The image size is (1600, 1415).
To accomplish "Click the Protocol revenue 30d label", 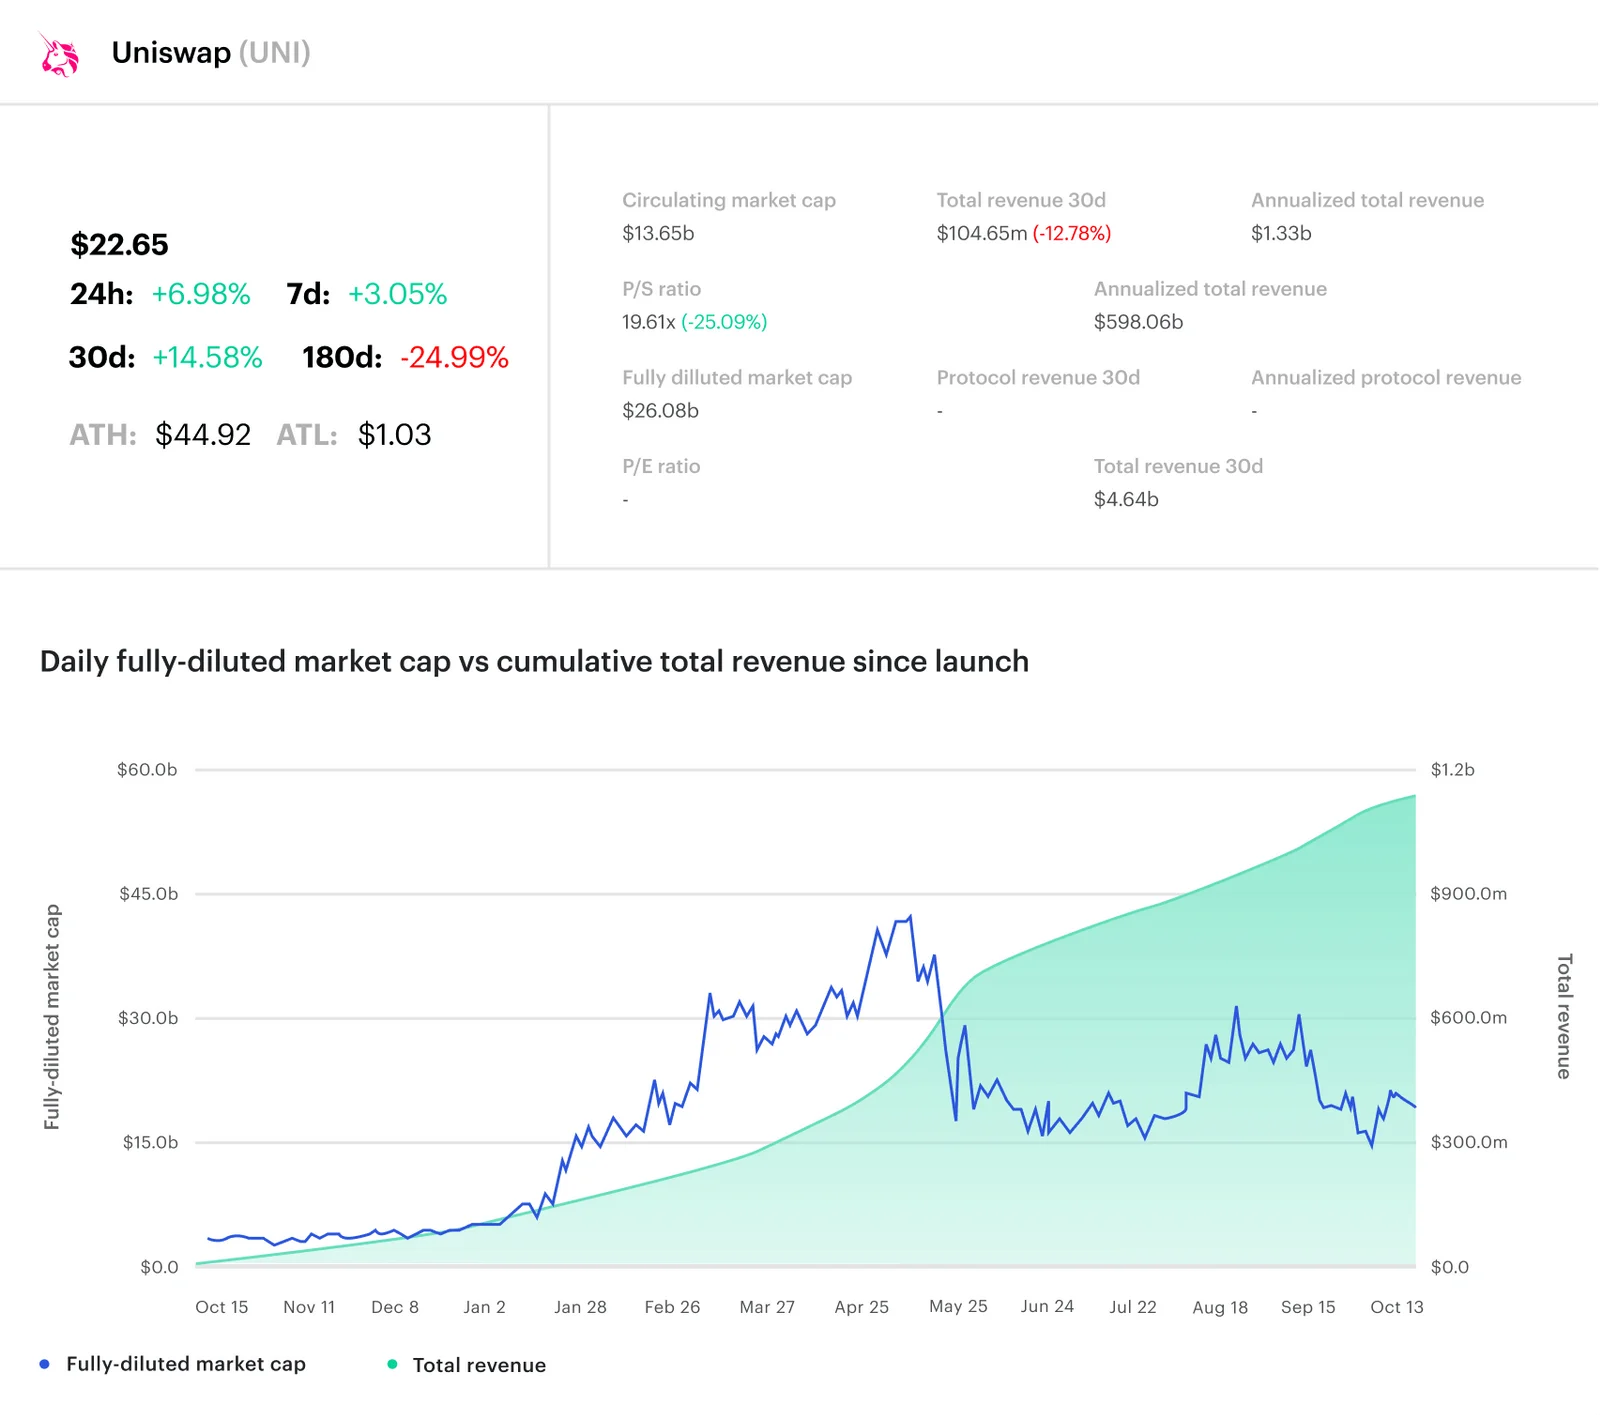I will click(1038, 378).
